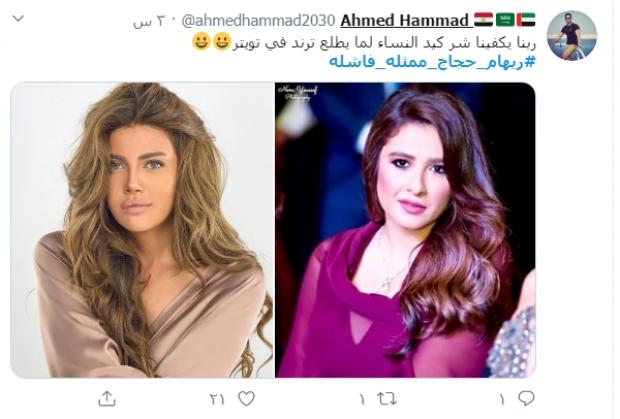The width and height of the screenshot is (620, 419).
Task: Open the share icon below the tweet
Action: click(107, 398)
